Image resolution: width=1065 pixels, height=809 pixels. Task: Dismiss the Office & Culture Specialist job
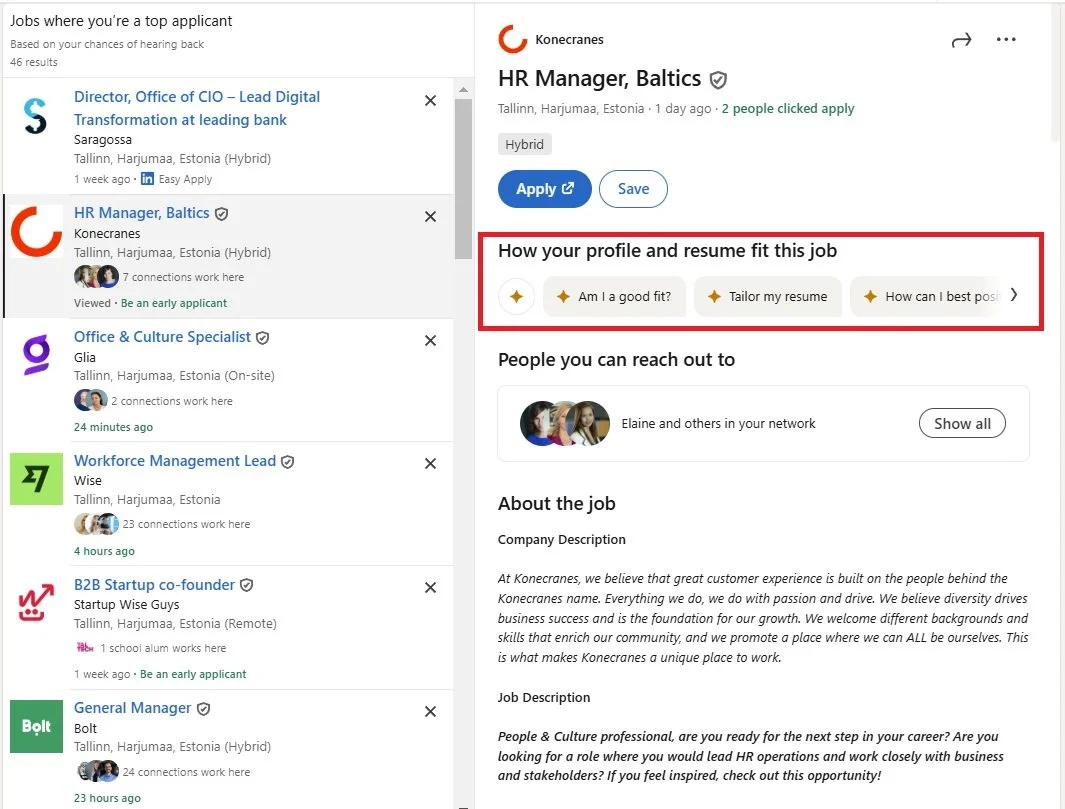point(430,340)
